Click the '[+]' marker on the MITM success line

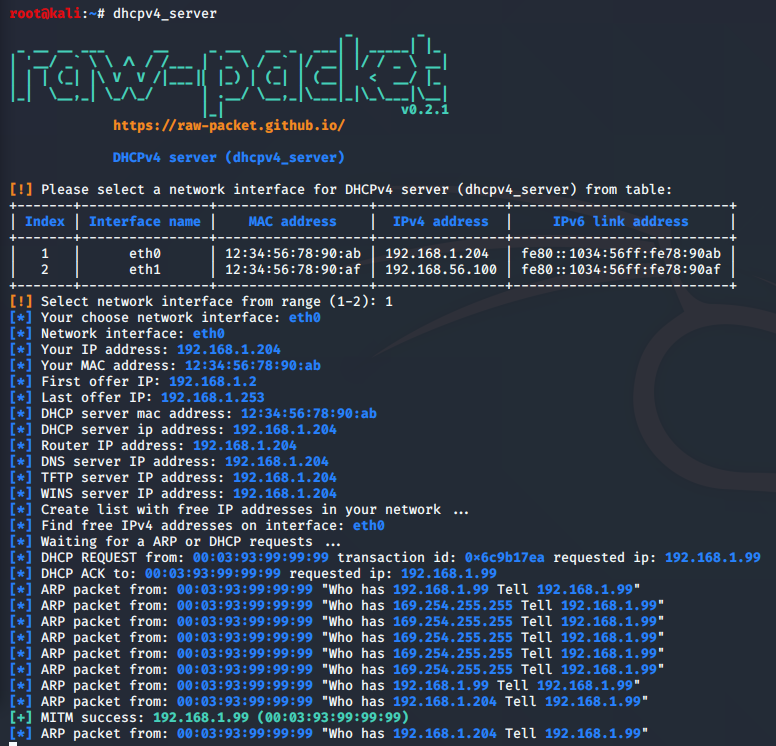pos(21,717)
